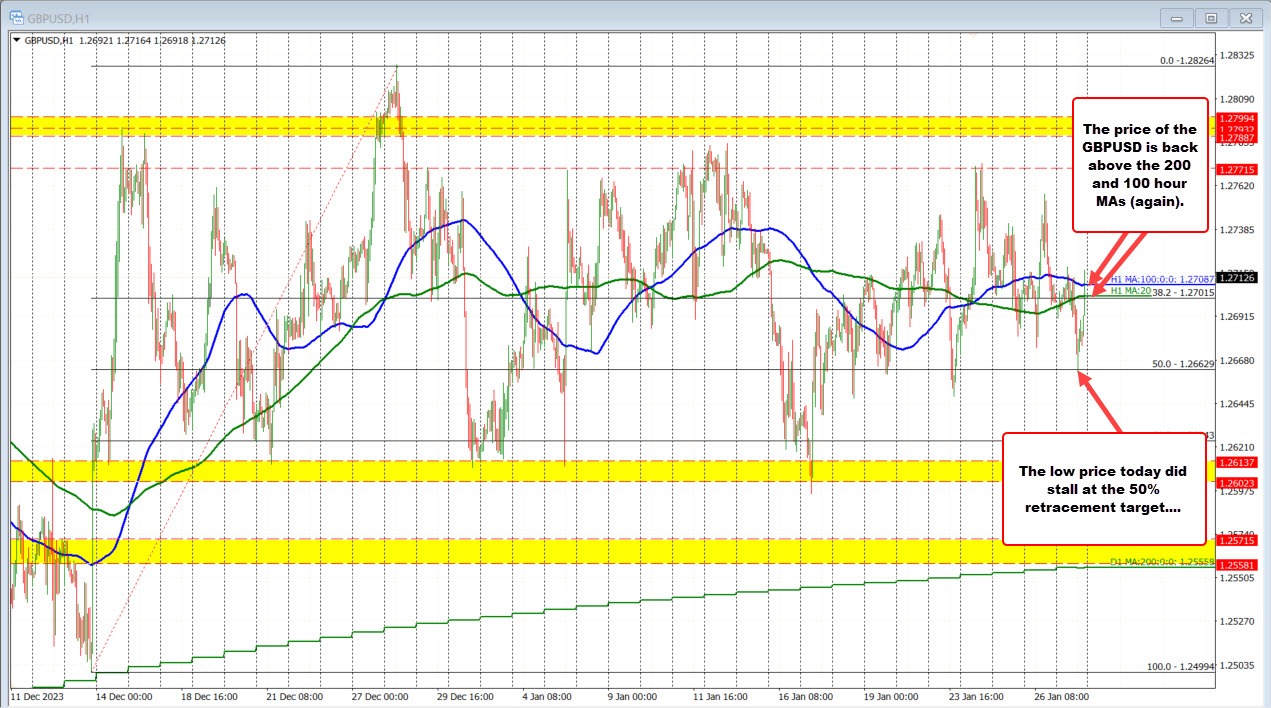Click the 1.28325 value on the price axis
The width and height of the screenshot is (1271, 708).
(x=1239, y=55)
